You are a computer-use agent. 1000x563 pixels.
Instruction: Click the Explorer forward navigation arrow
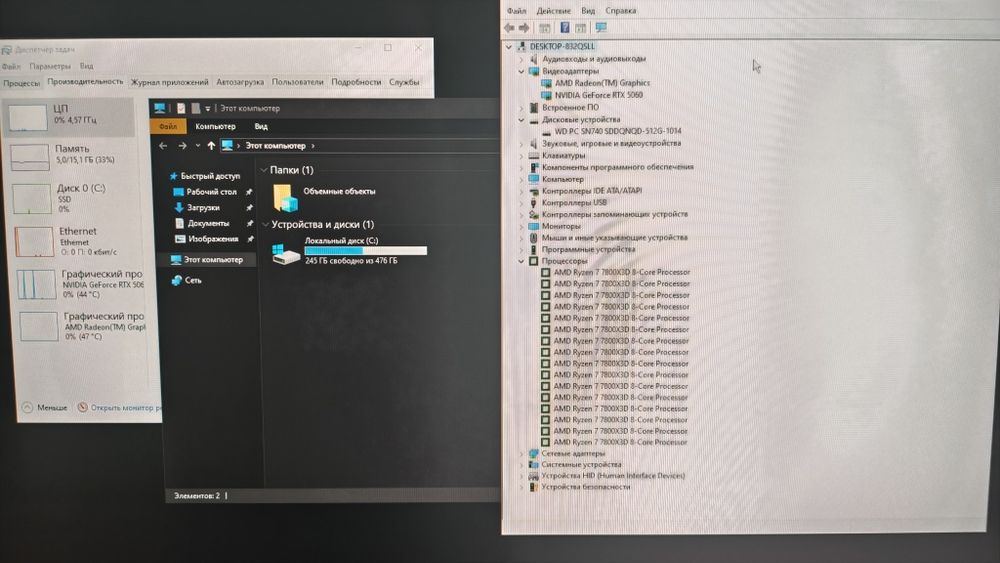(182, 146)
